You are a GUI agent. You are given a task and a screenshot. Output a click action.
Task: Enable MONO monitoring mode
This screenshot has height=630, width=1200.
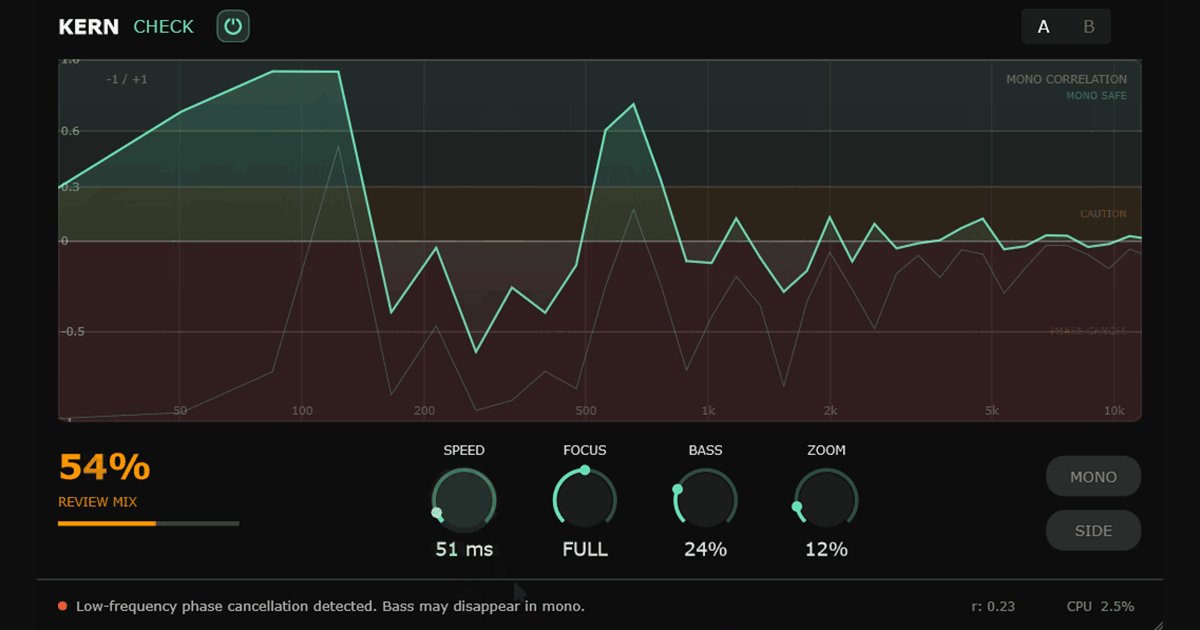click(x=1093, y=476)
